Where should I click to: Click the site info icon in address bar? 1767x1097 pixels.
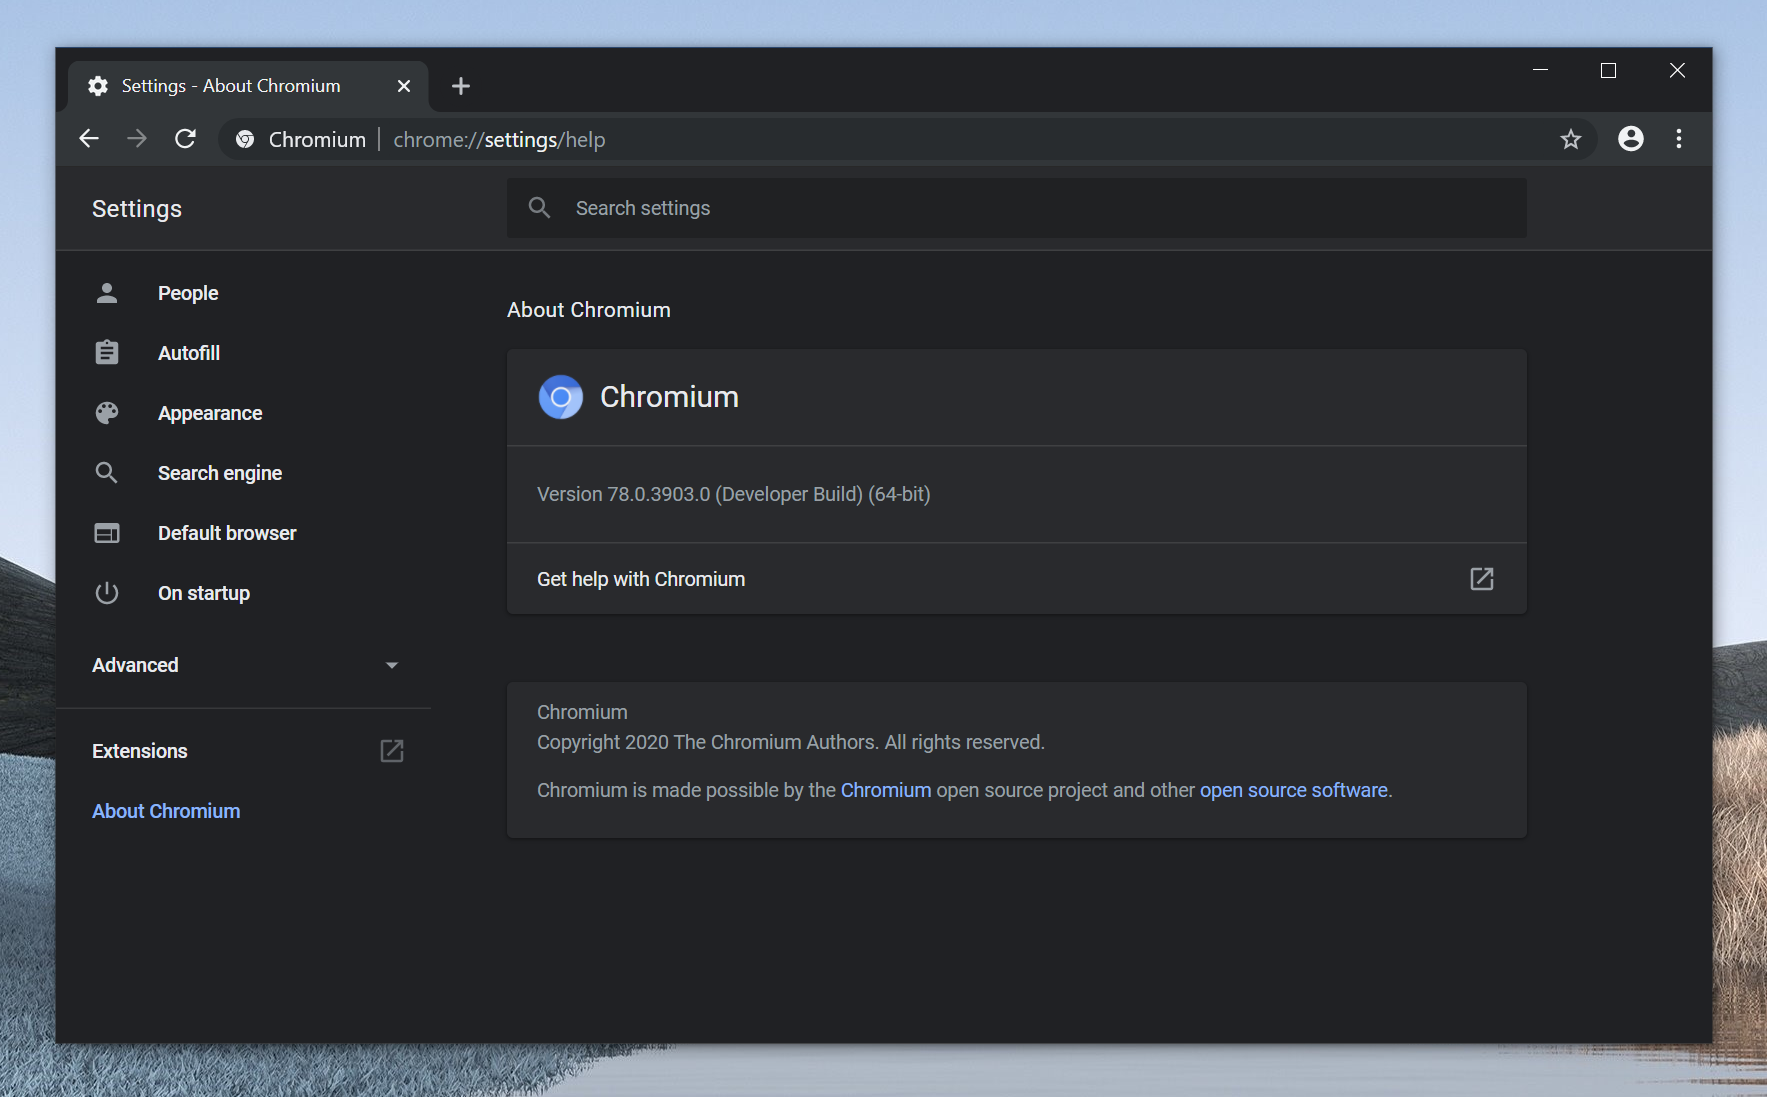(245, 139)
